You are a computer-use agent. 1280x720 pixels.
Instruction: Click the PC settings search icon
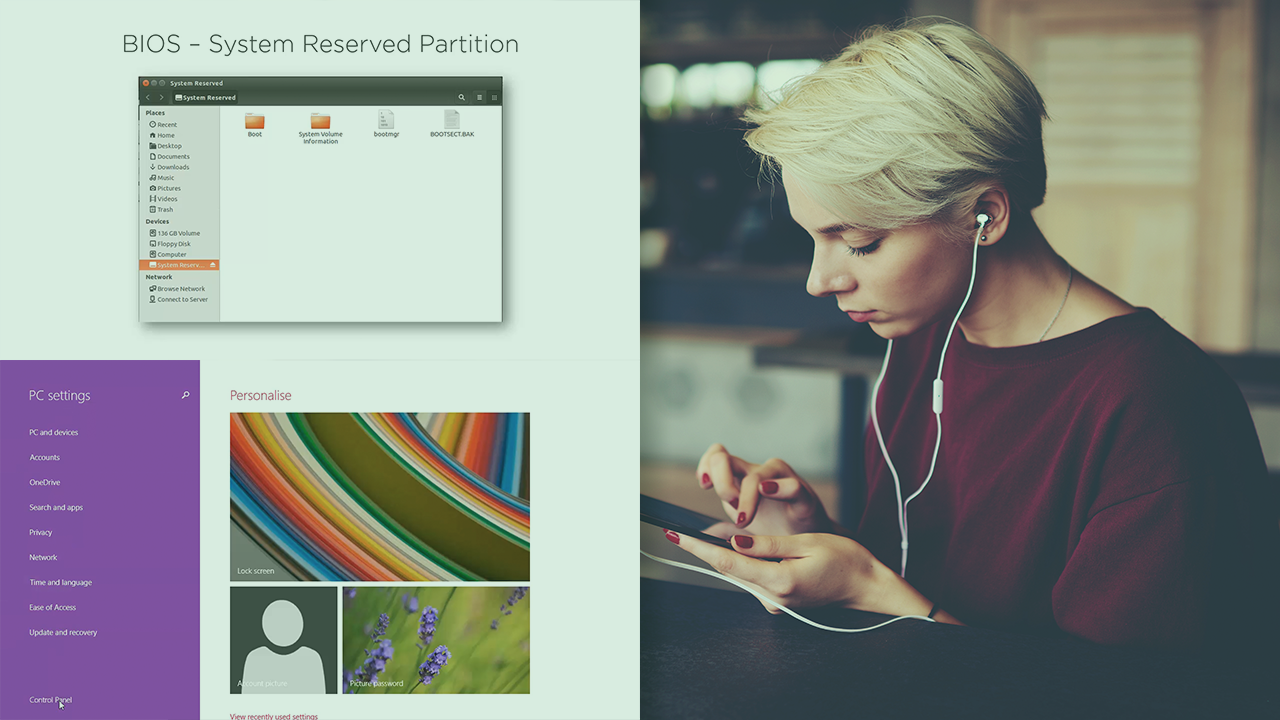point(185,396)
